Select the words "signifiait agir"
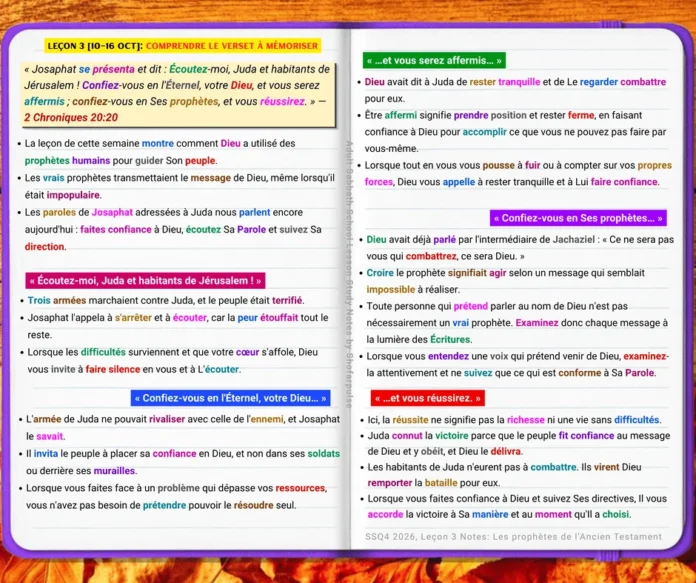Viewport: 696px width, 583px height. [x=477, y=273]
